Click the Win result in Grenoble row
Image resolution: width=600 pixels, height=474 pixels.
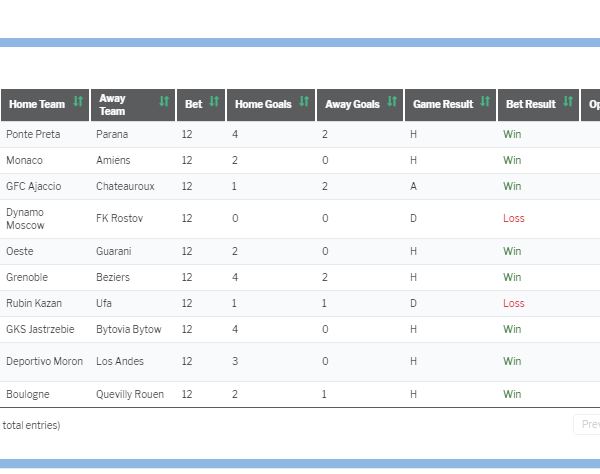pos(512,277)
